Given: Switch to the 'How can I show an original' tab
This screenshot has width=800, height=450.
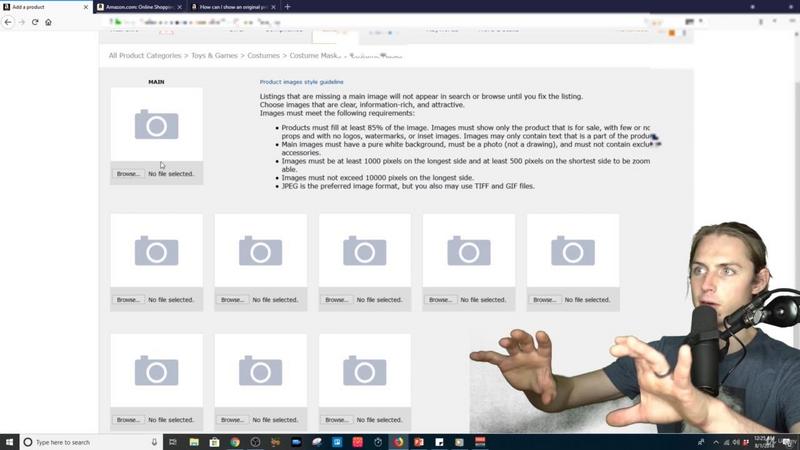Looking at the screenshot, I should point(234,7).
